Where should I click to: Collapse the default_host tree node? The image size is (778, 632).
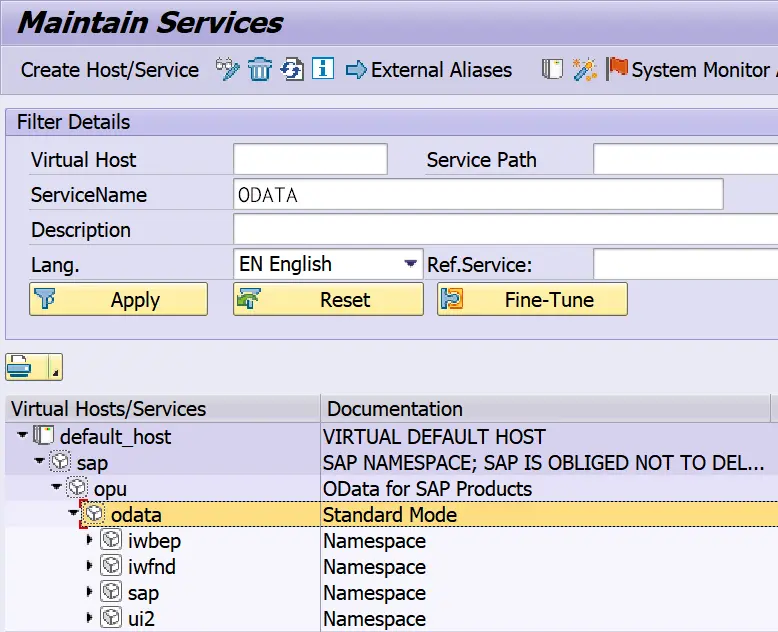click(x=22, y=436)
